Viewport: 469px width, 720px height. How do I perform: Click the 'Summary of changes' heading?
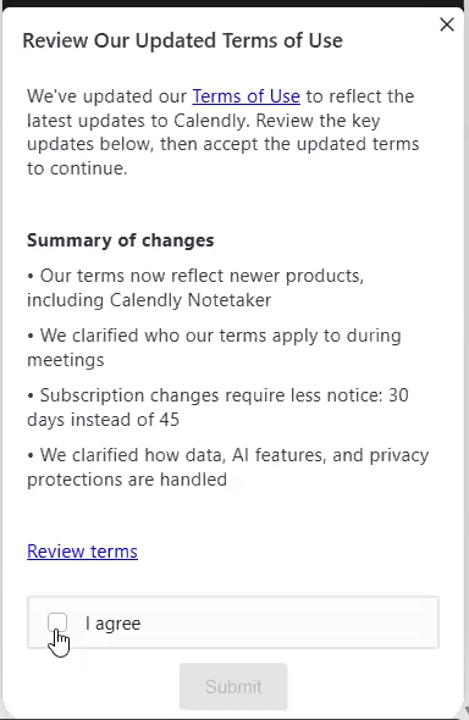pyautogui.click(x=120, y=241)
